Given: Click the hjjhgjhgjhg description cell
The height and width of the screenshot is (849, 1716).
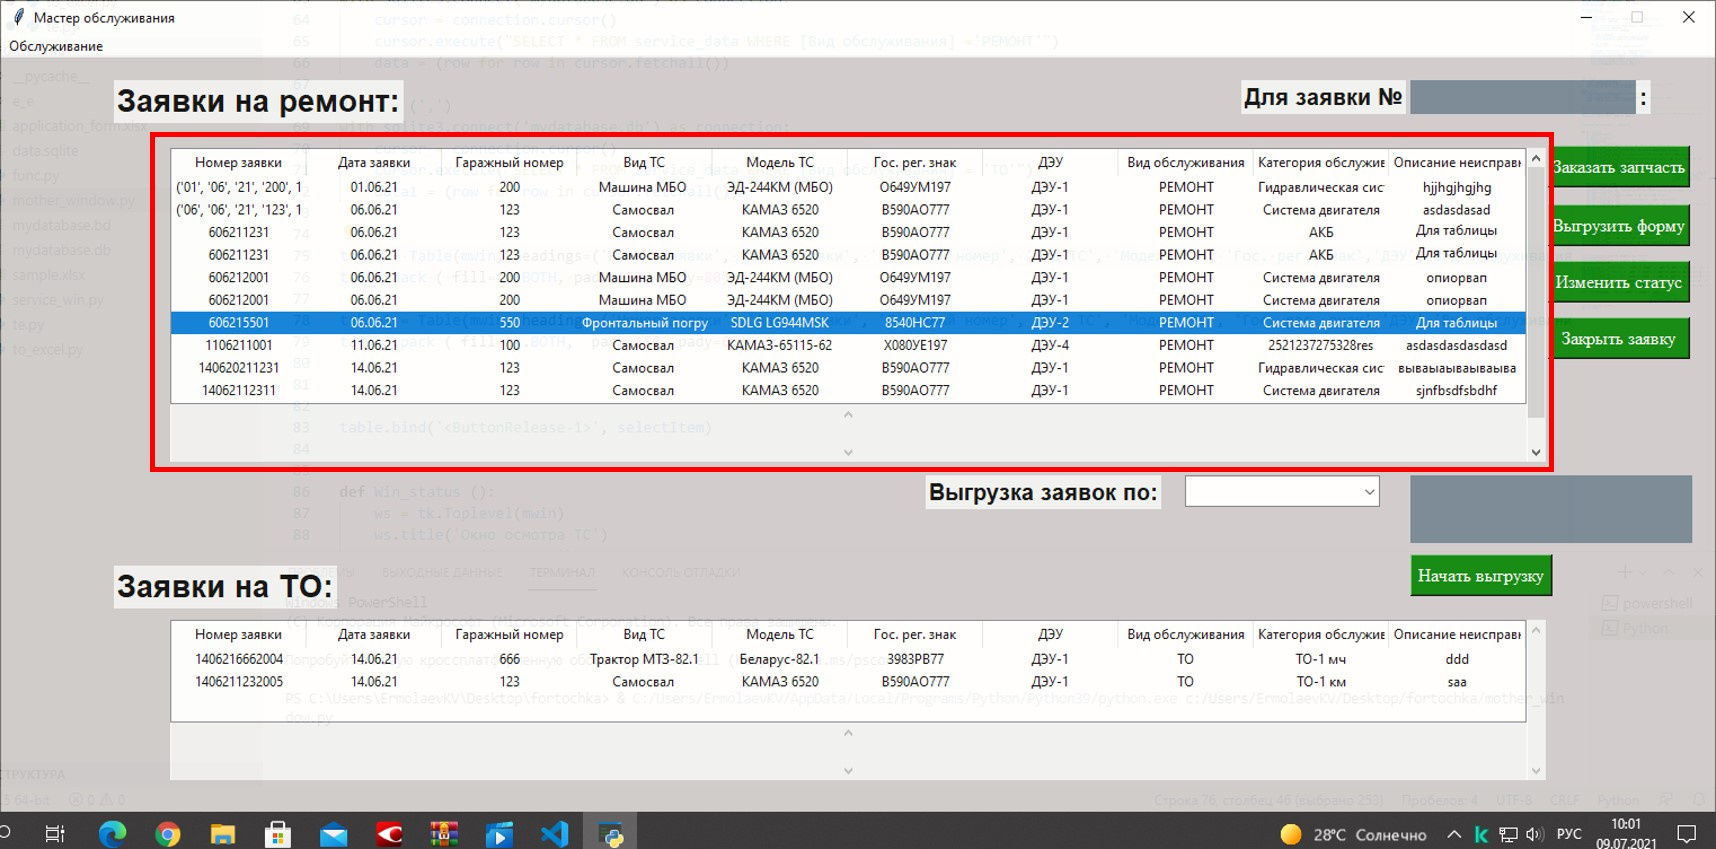Looking at the screenshot, I should [1457, 187].
